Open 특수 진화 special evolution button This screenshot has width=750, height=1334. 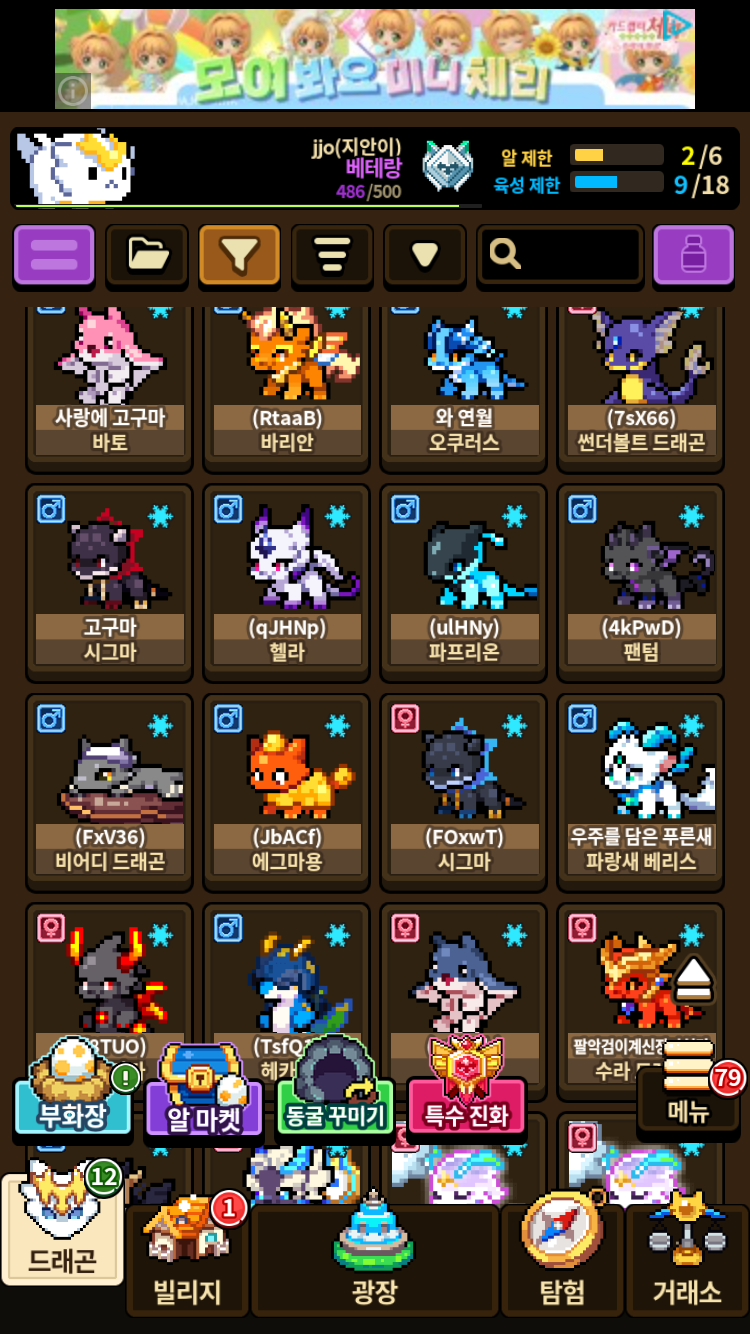click(x=466, y=1088)
